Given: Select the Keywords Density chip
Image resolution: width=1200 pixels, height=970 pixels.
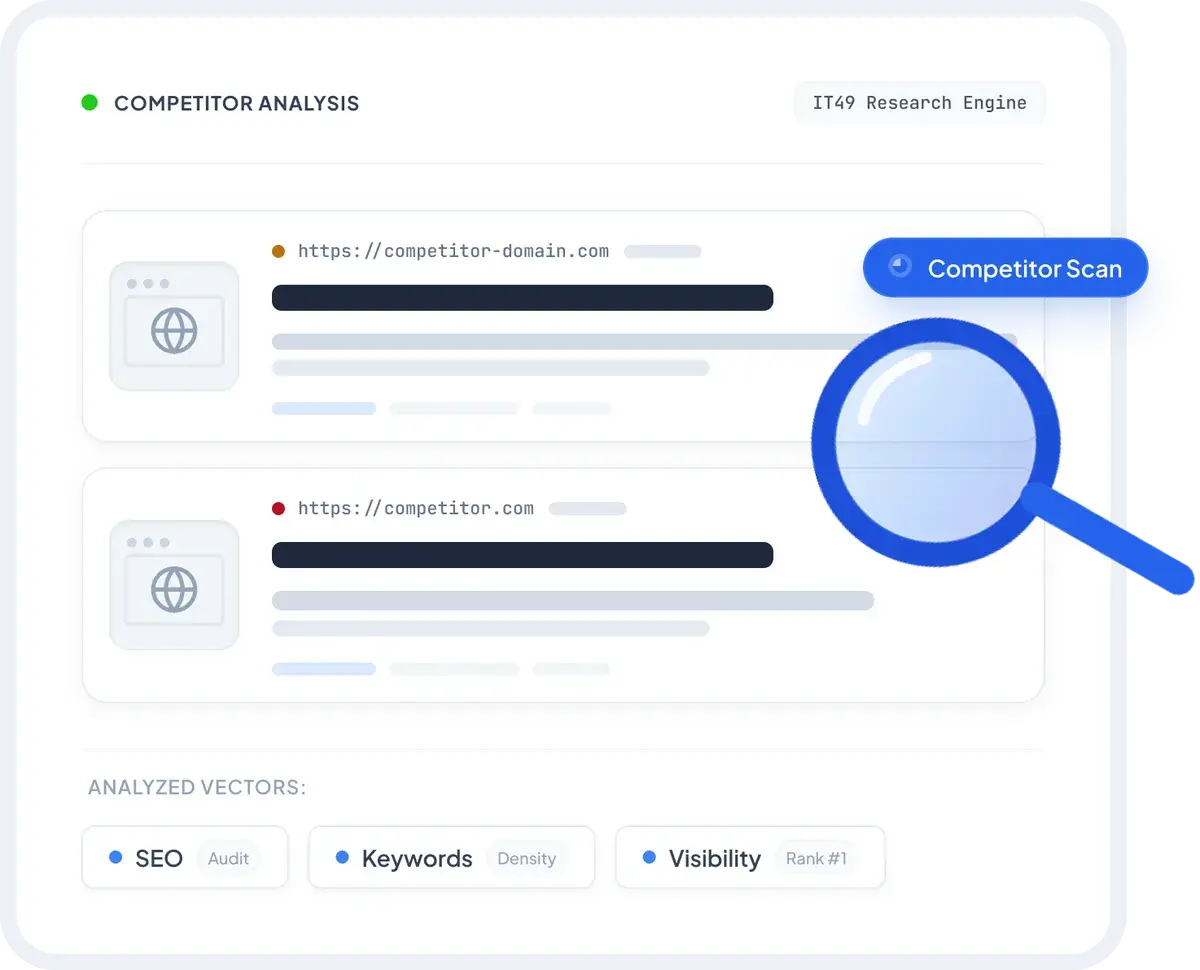Looking at the screenshot, I should [x=451, y=858].
